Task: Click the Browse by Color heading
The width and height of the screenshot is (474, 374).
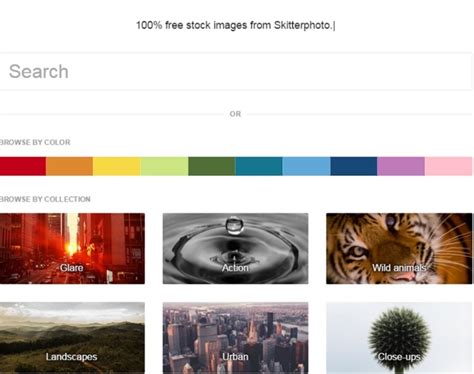Action: (35, 142)
